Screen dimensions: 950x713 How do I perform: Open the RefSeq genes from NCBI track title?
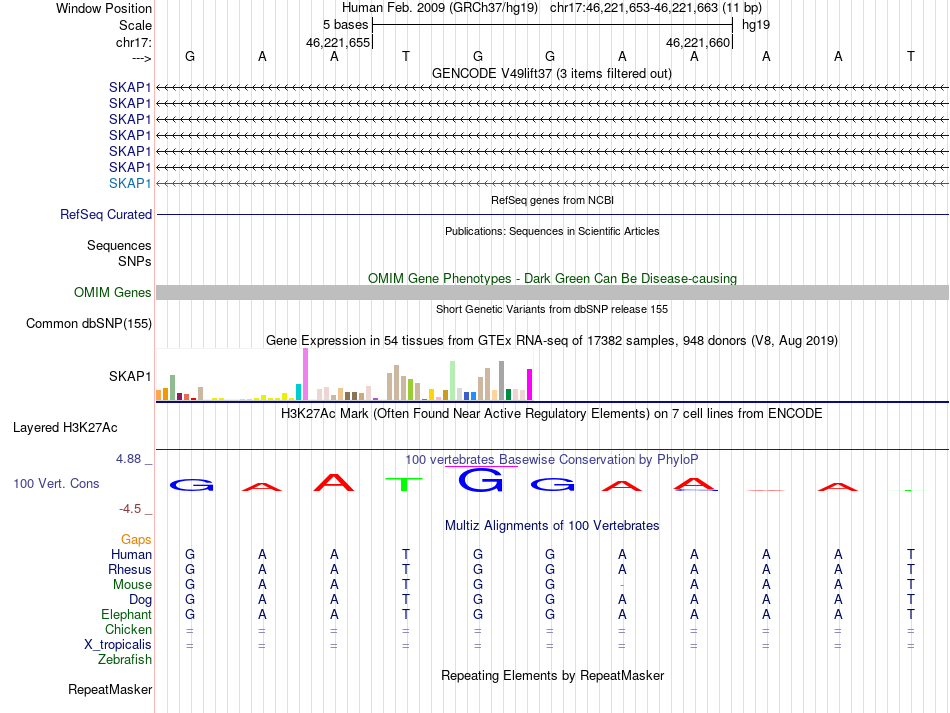click(x=552, y=200)
